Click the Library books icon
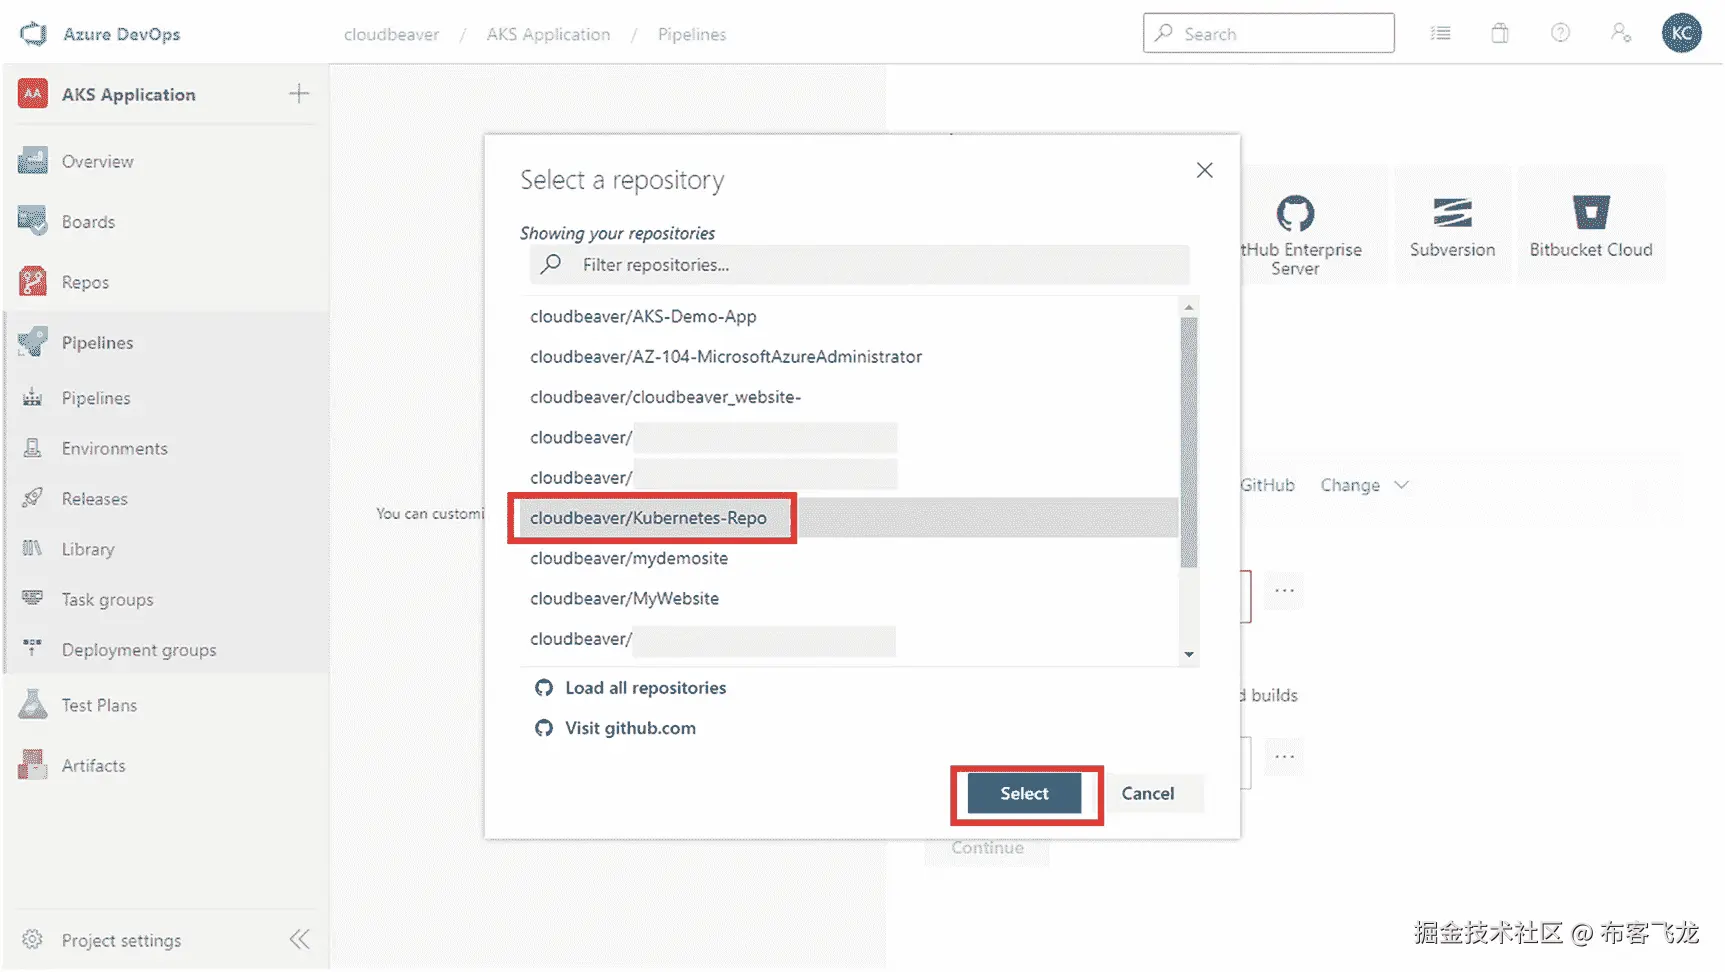The image size is (1725, 972). [33, 548]
